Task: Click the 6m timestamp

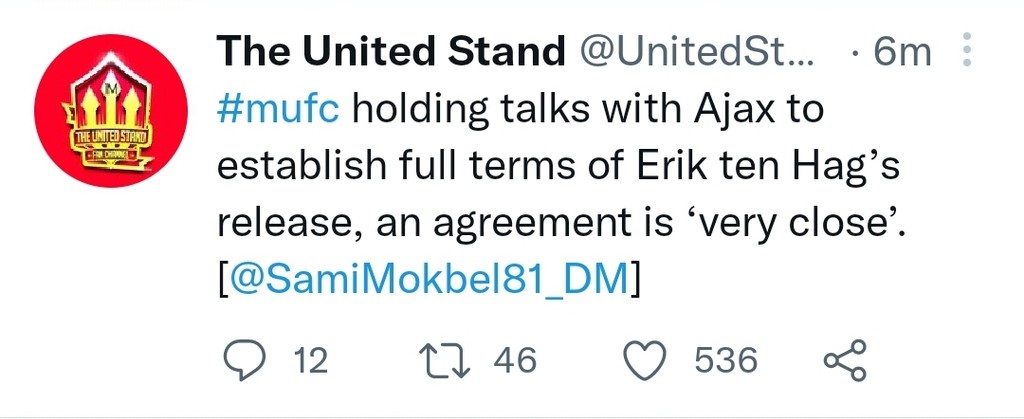Action: (901, 51)
